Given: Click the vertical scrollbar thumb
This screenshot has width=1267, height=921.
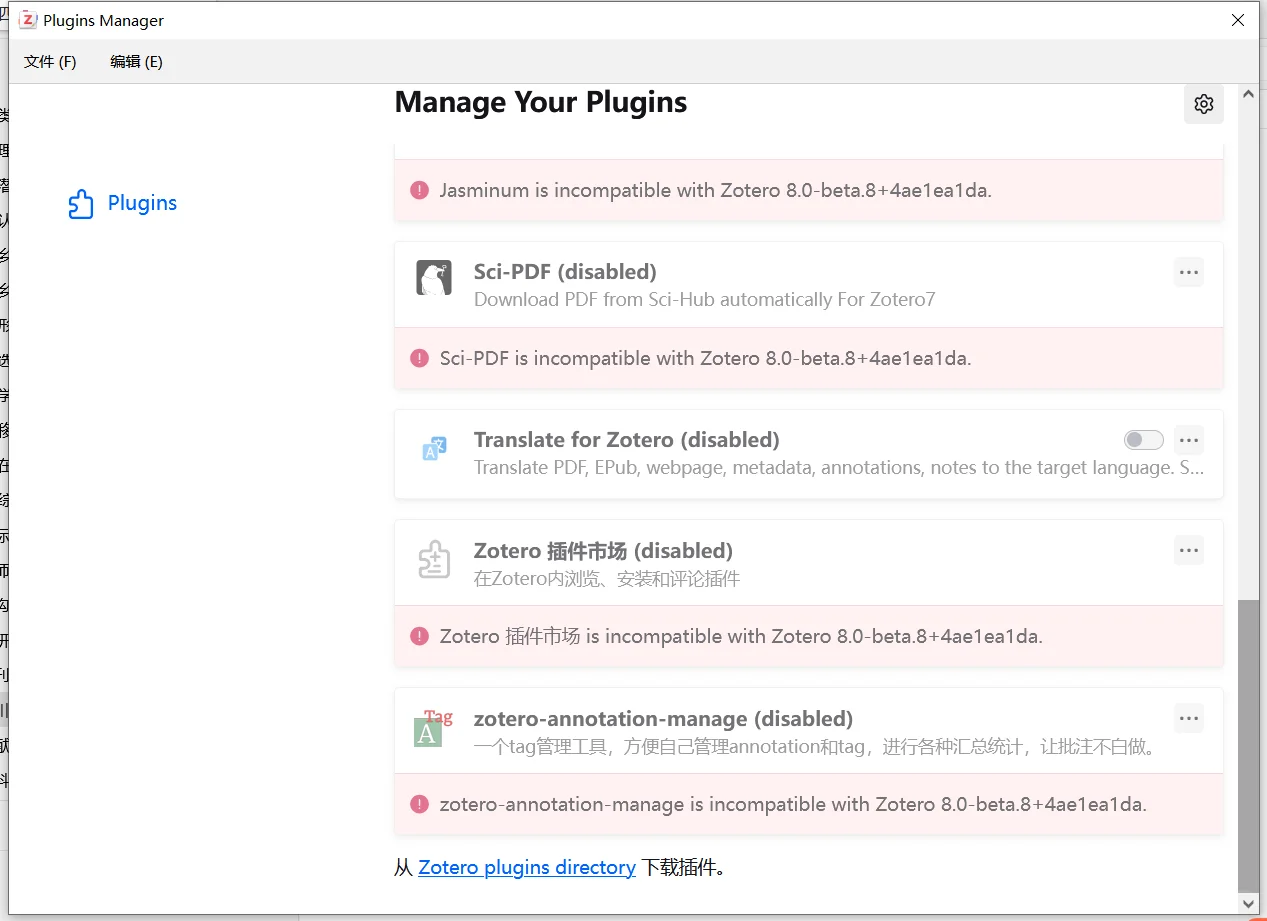Looking at the screenshot, I should click(1248, 745).
